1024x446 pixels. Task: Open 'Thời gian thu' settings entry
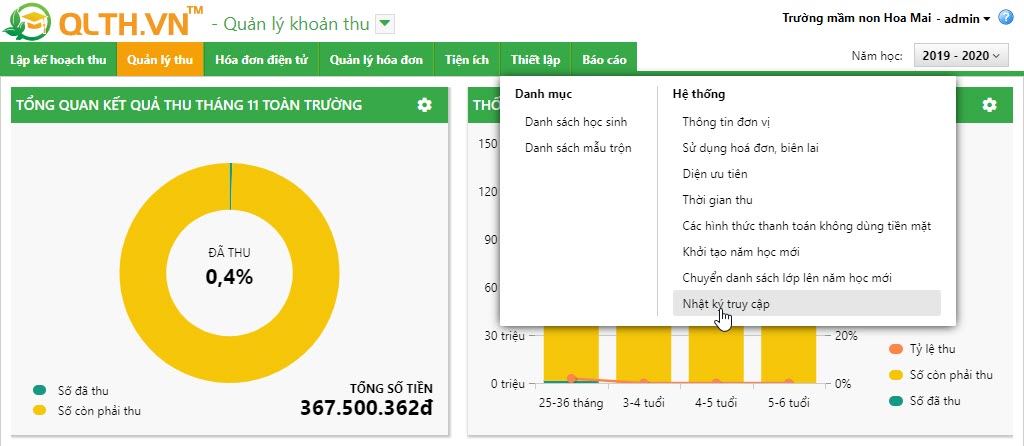click(717, 200)
